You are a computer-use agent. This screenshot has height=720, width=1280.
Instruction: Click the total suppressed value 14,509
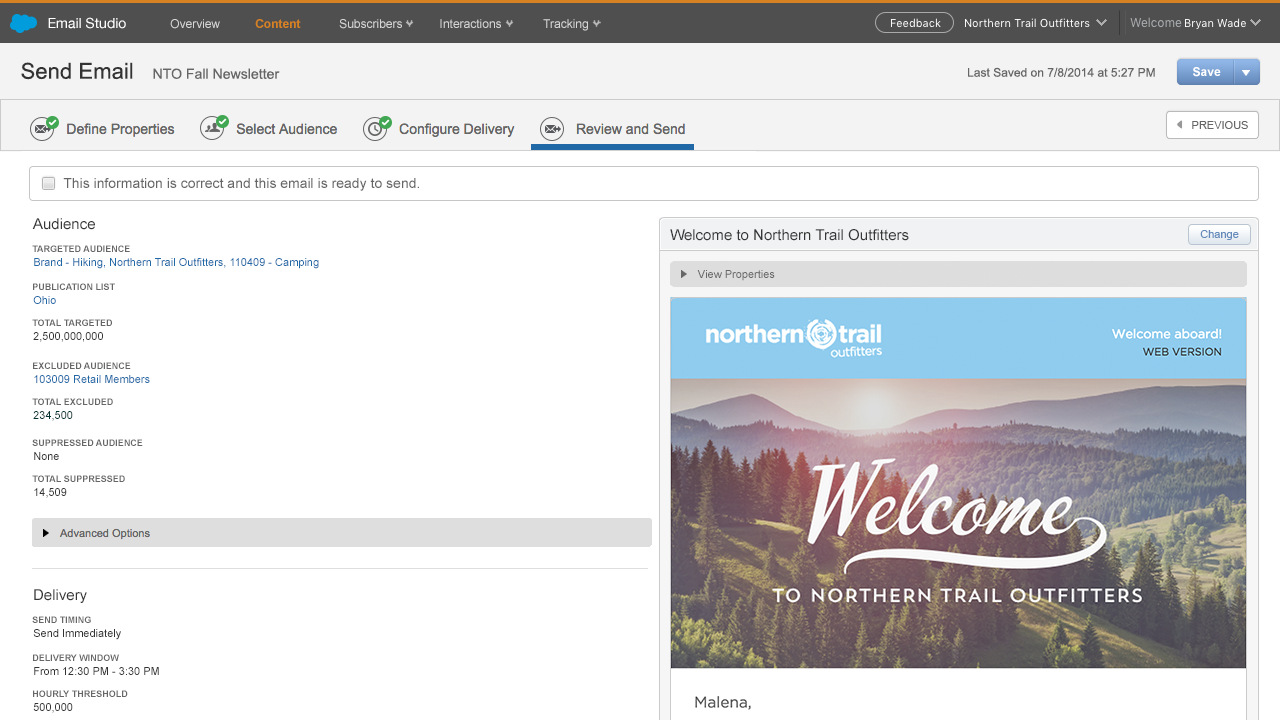[50, 492]
